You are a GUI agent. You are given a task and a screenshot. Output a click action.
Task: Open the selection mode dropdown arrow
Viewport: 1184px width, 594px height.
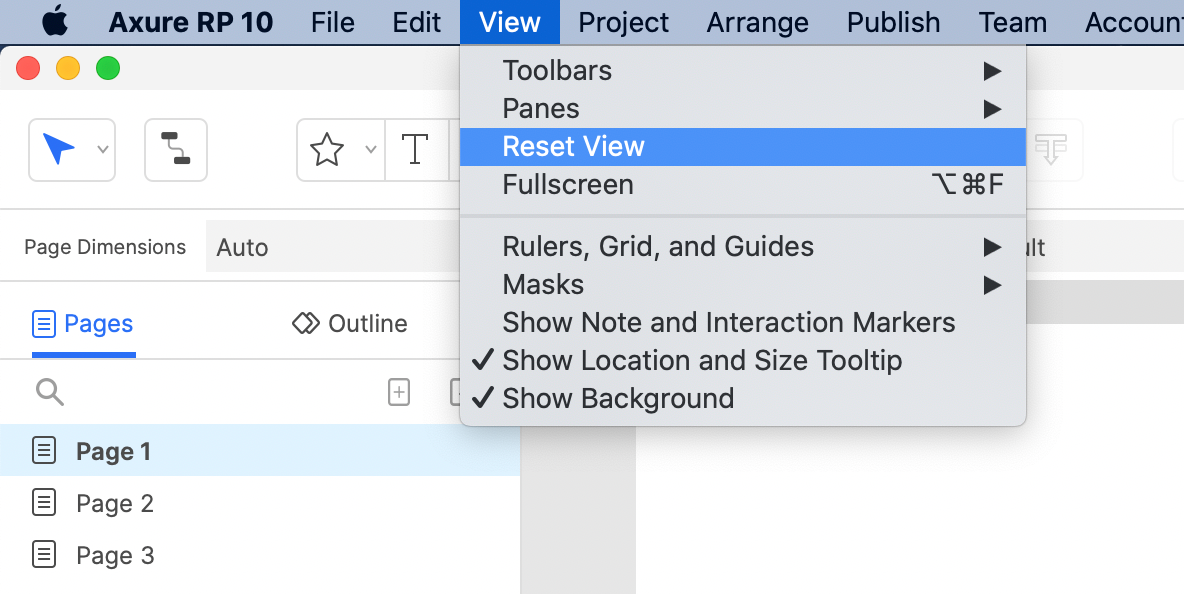point(102,150)
